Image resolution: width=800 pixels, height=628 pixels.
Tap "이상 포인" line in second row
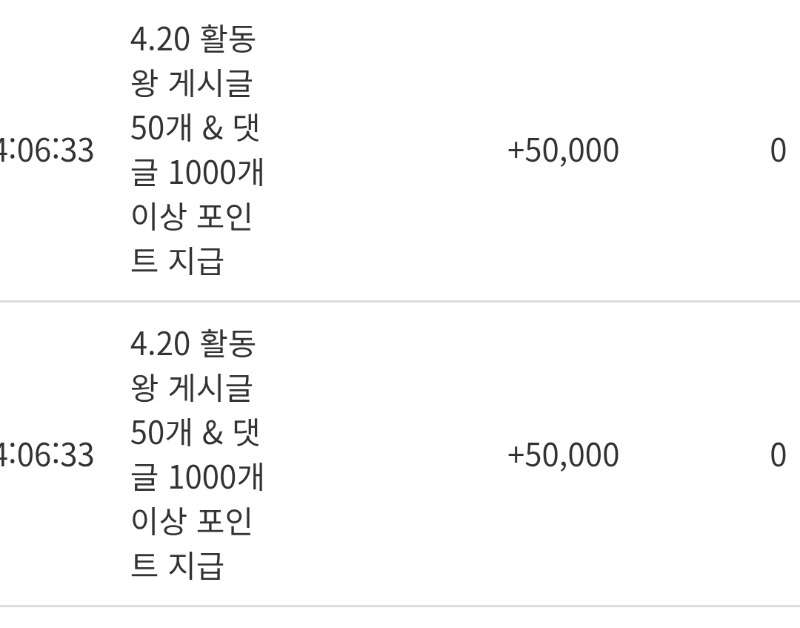pos(191,521)
